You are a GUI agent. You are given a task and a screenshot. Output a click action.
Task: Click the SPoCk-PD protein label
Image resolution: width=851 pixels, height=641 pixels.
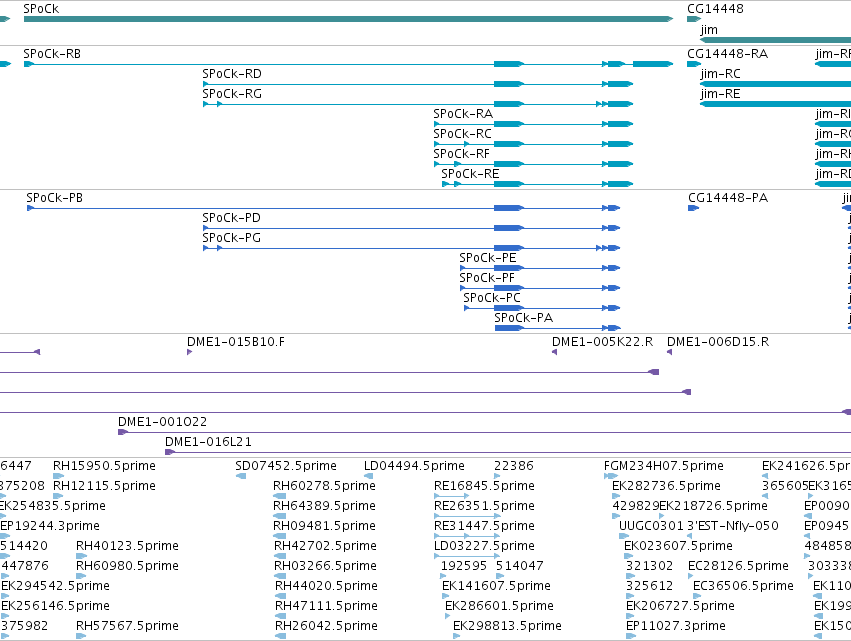tap(232, 218)
